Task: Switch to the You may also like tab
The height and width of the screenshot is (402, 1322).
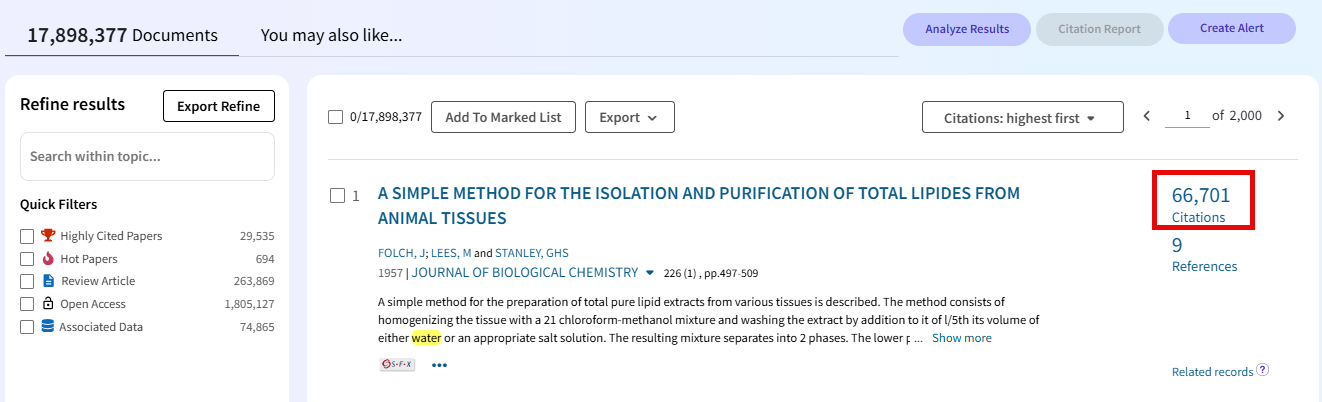Action: point(331,35)
